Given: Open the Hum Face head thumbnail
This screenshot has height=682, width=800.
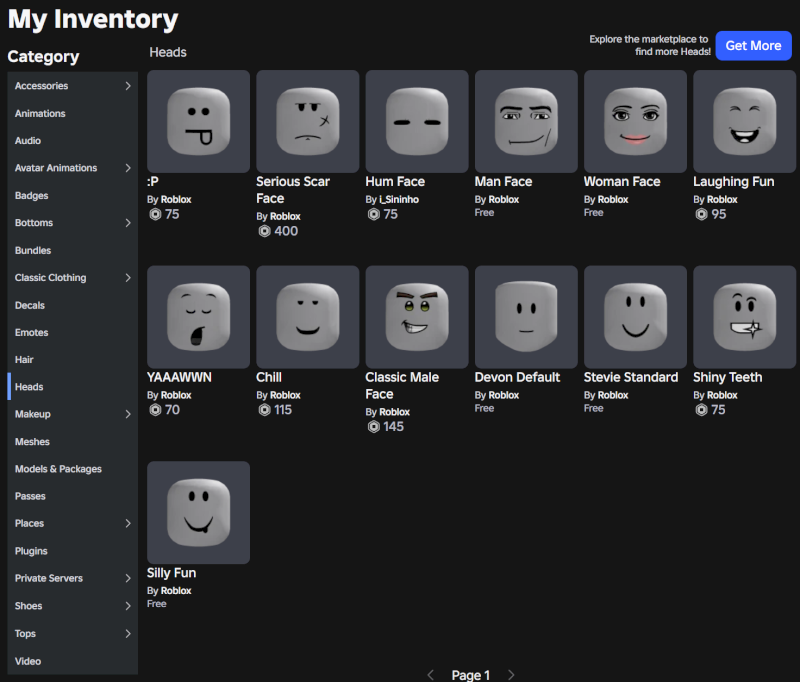Looking at the screenshot, I should [417, 121].
